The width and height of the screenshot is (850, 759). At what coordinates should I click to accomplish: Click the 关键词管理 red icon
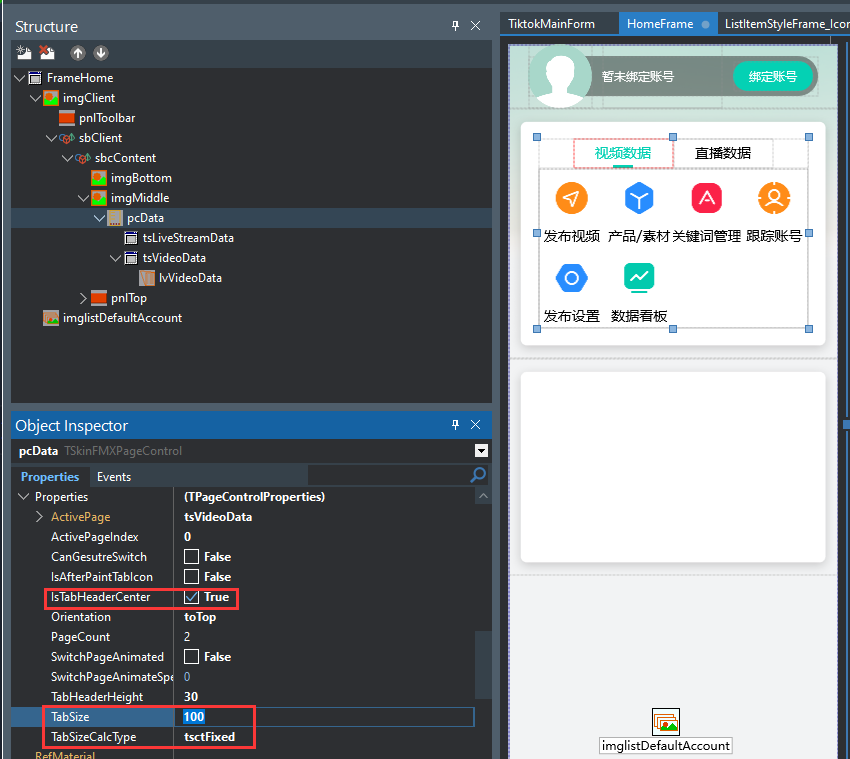click(706, 198)
